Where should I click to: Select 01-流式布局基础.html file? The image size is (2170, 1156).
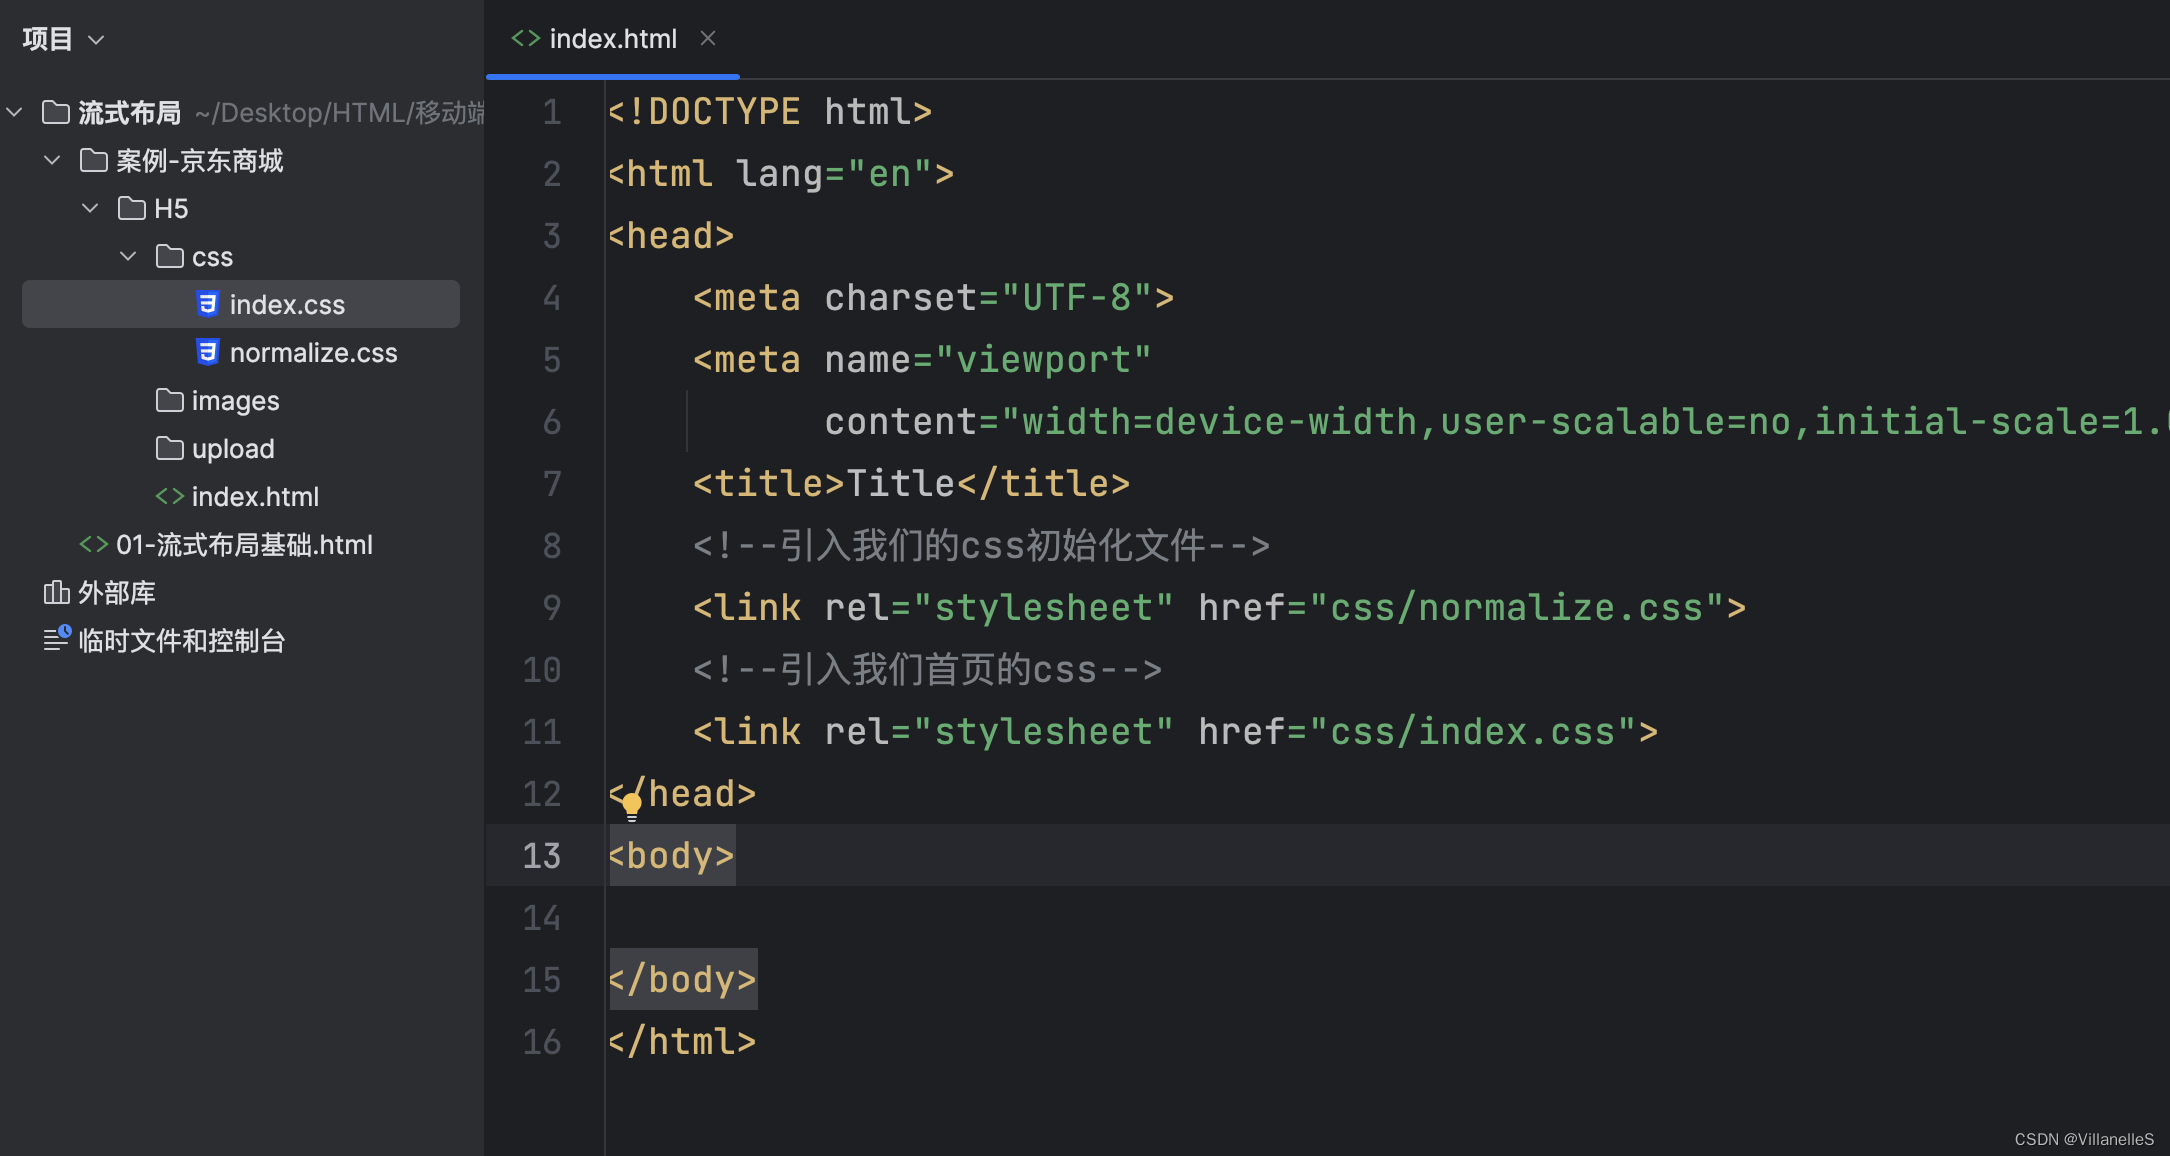pos(244,544)
